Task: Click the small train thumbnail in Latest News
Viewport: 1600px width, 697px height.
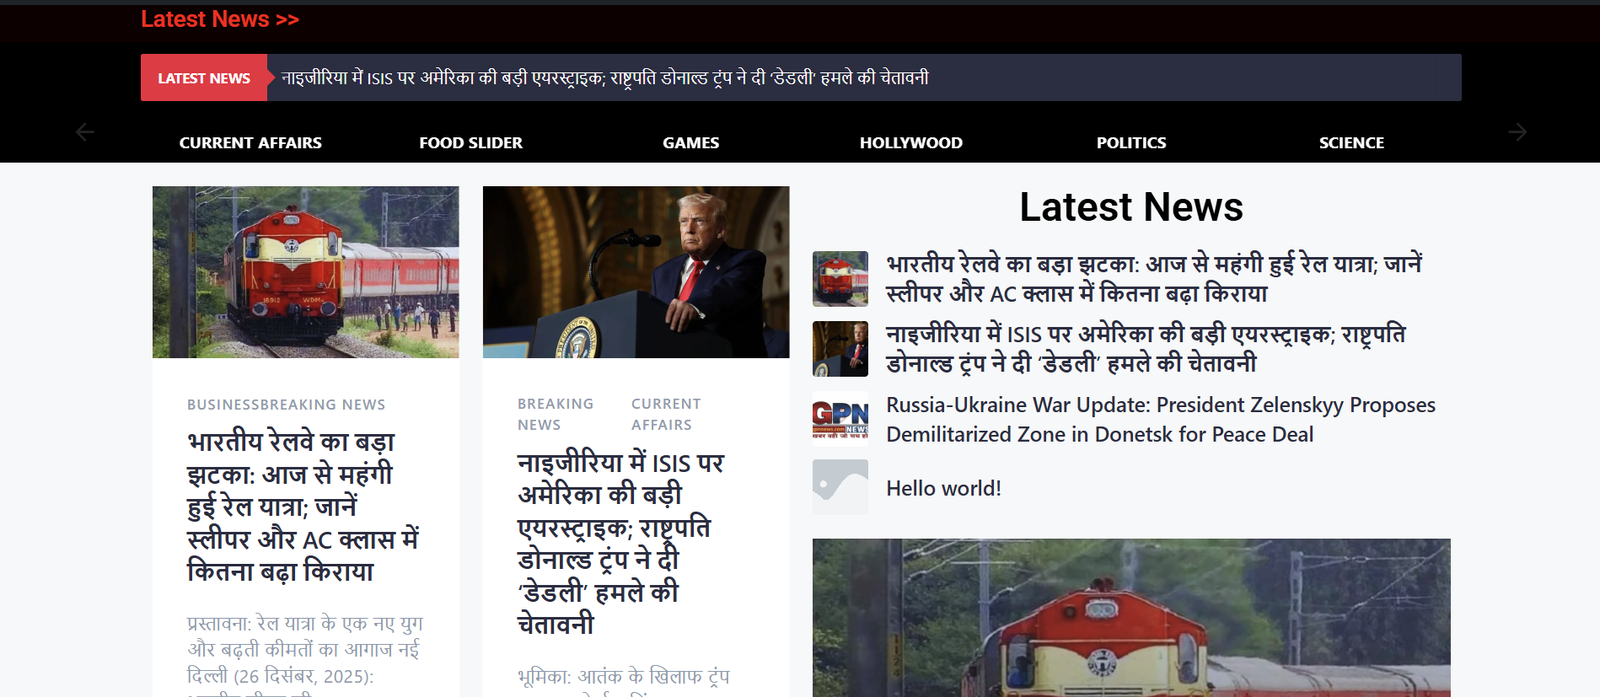Action: click(840, 279)
